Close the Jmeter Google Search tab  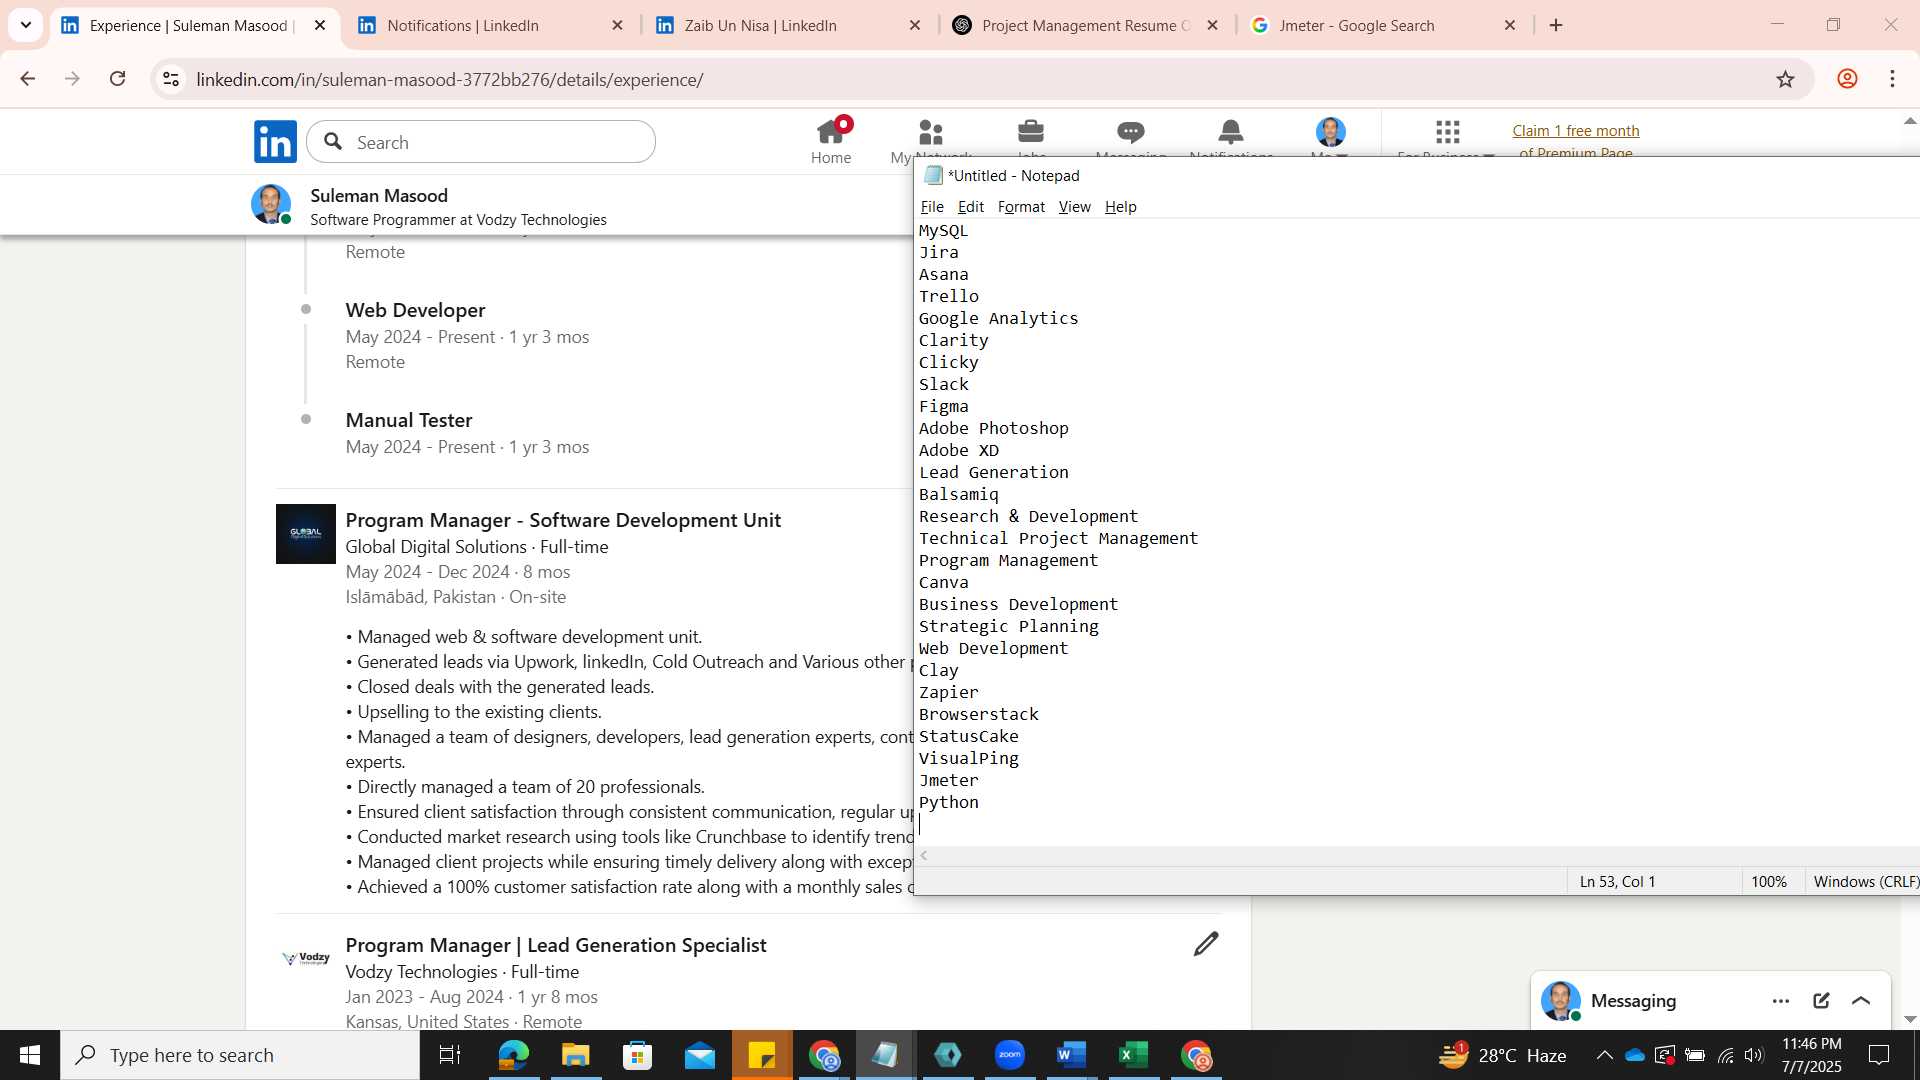1510,25
